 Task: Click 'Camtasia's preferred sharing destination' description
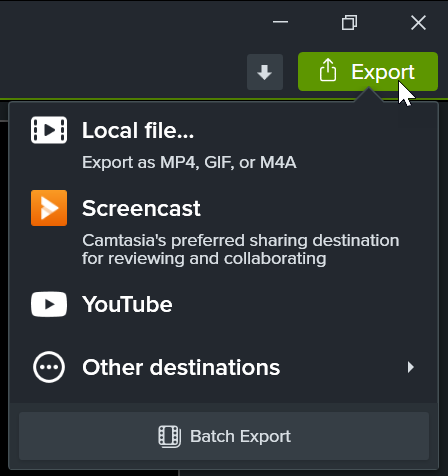click(240, 249)
